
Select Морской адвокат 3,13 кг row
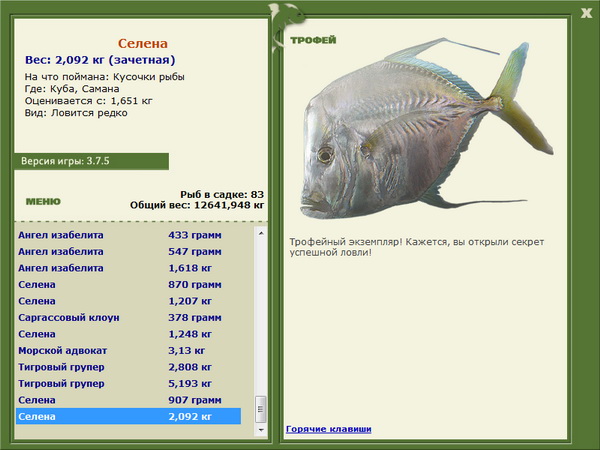(128, 350)
